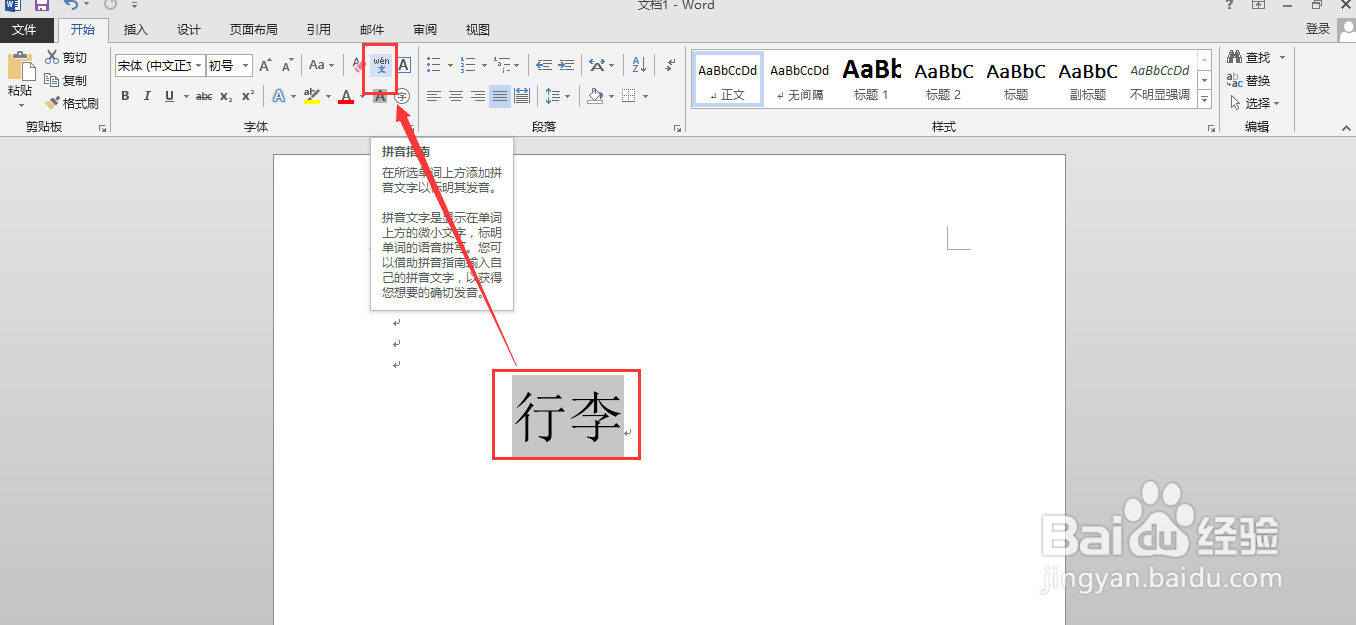Expand the 初号 font size dropdown
Screen dimensions: 1356x625
click(x=245, y=66)
